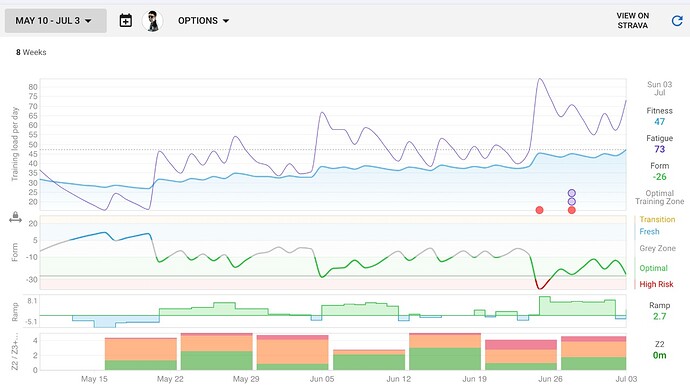Select the lower purple activity dot near Jun 28

point(572,202)
